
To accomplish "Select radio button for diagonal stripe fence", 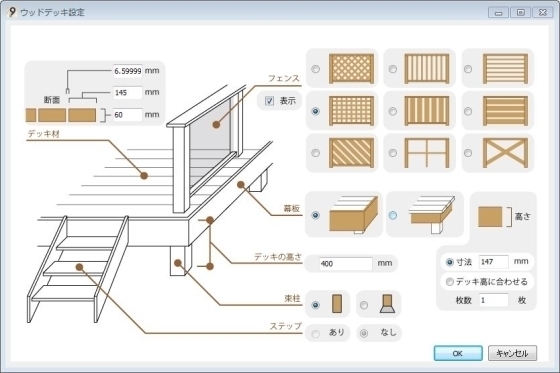I will pos(315,153).
